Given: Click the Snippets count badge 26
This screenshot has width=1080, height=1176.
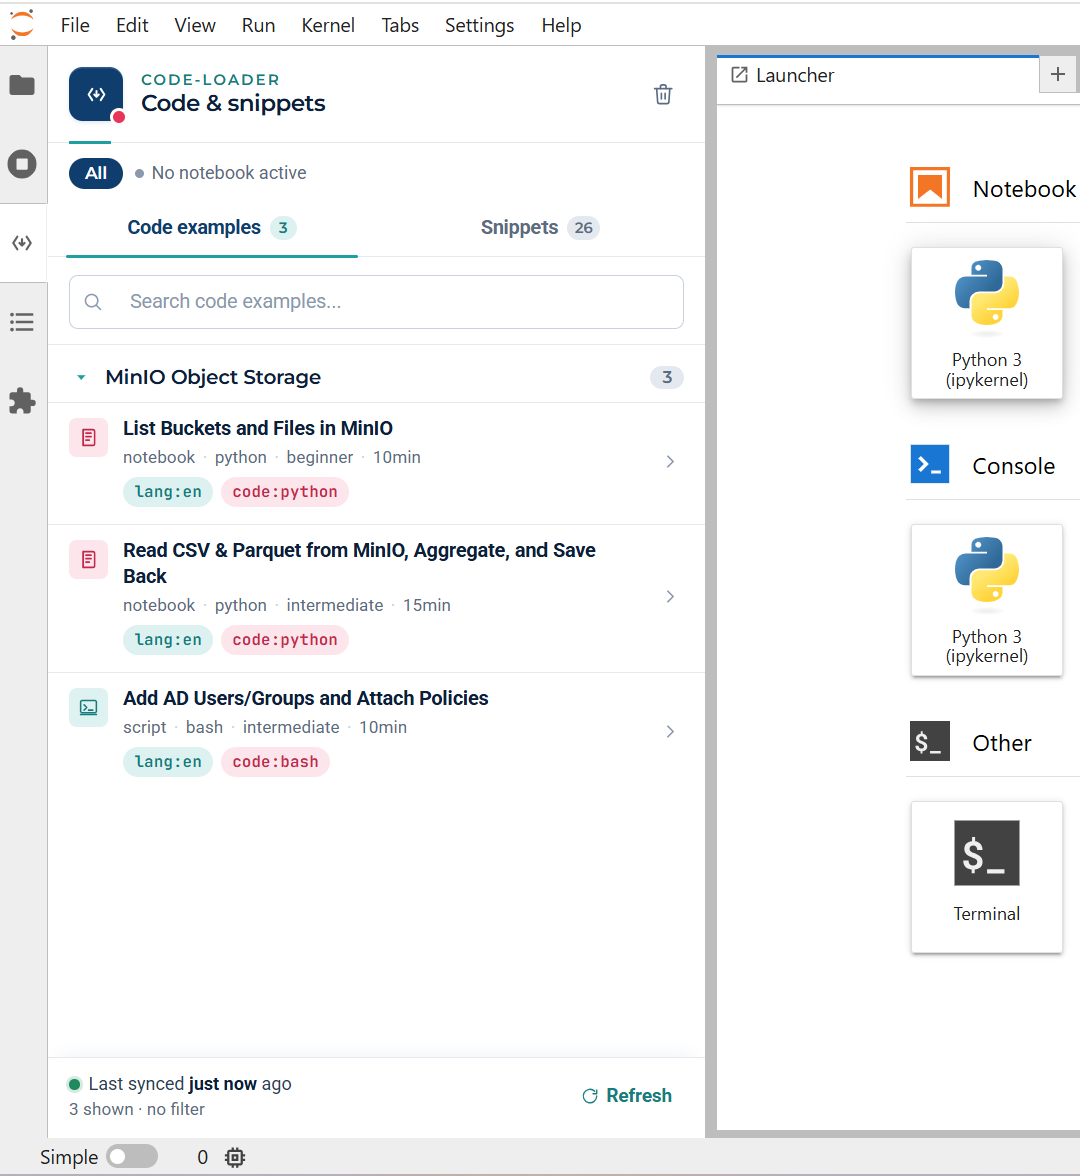Looking at the screenshot, I should tap(584, 228).
